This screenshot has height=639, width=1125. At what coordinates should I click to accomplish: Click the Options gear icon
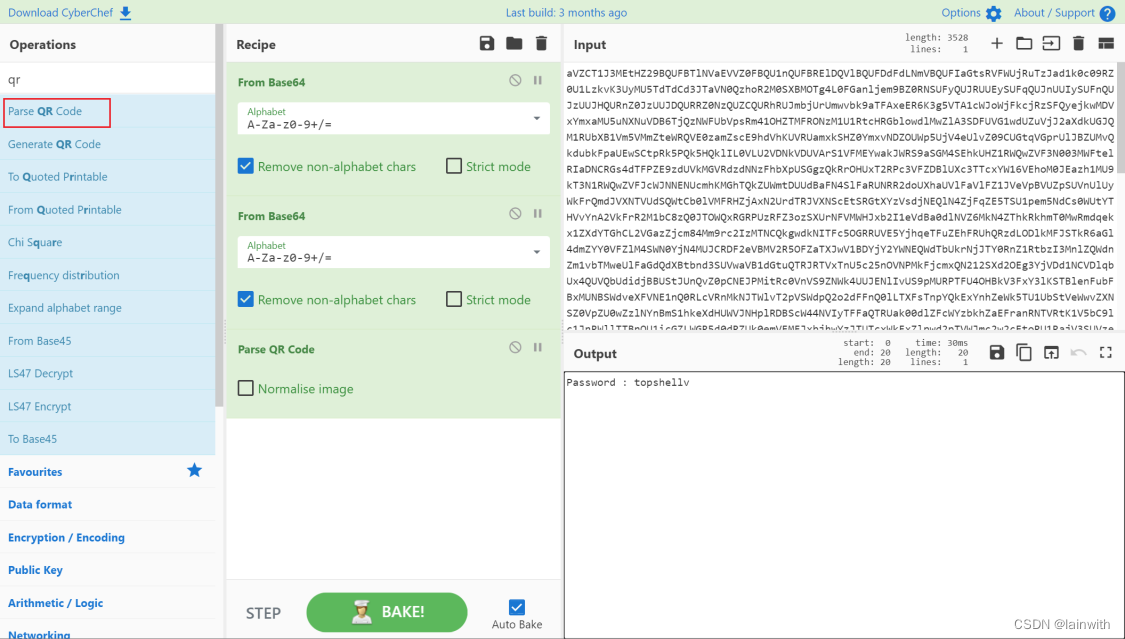tap(994, 14)
